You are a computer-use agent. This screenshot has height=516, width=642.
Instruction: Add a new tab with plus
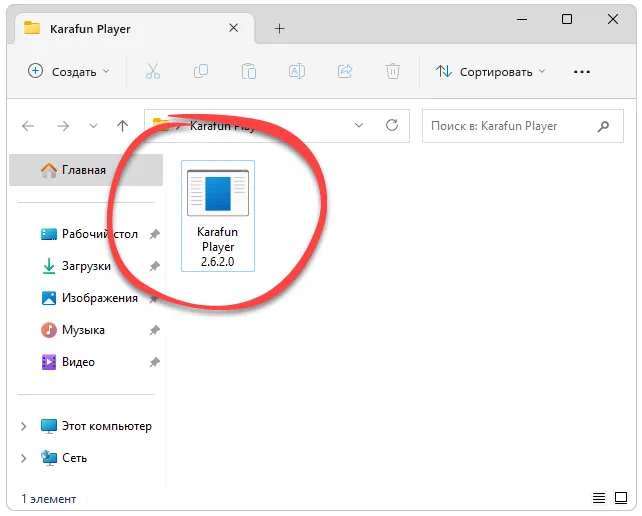pyautogui.click(x=279, y=29)
